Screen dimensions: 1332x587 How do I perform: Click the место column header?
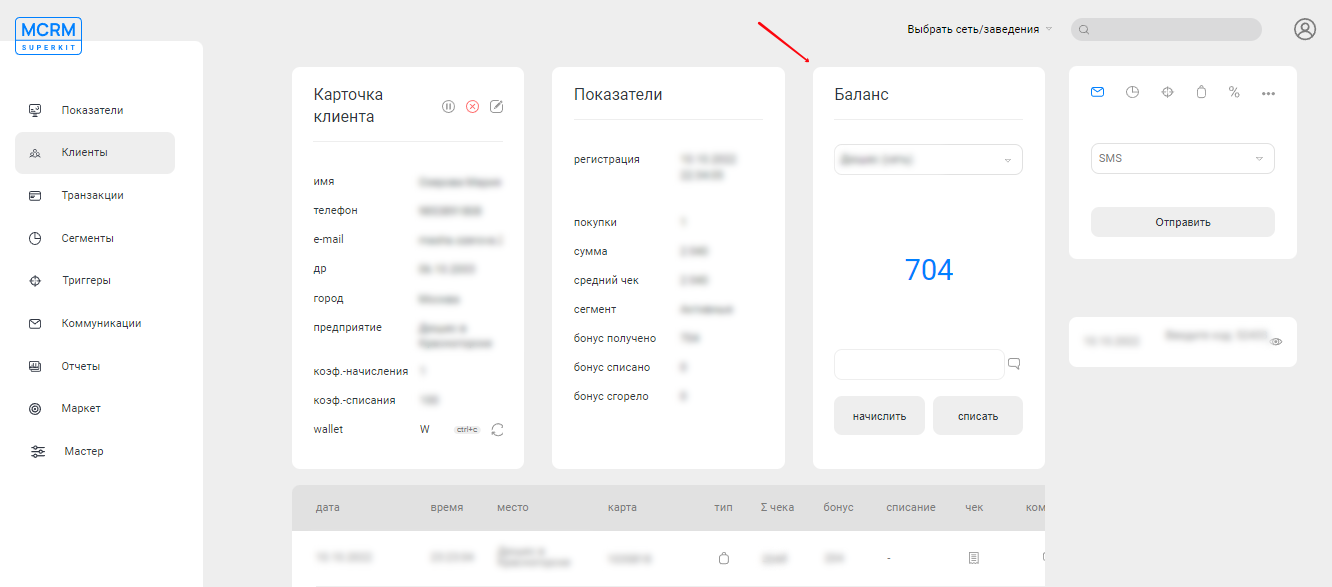tap(513, 507)
